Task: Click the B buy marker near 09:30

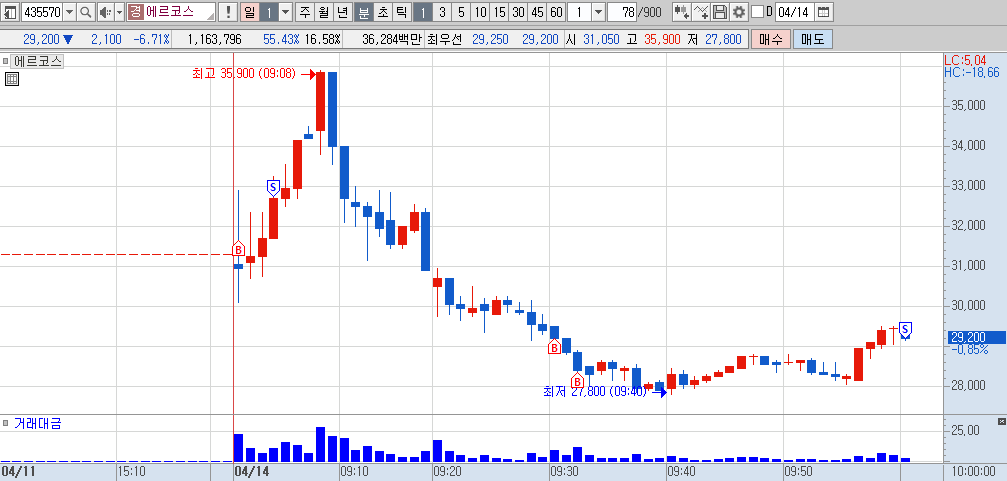Action: click(554, 347)
